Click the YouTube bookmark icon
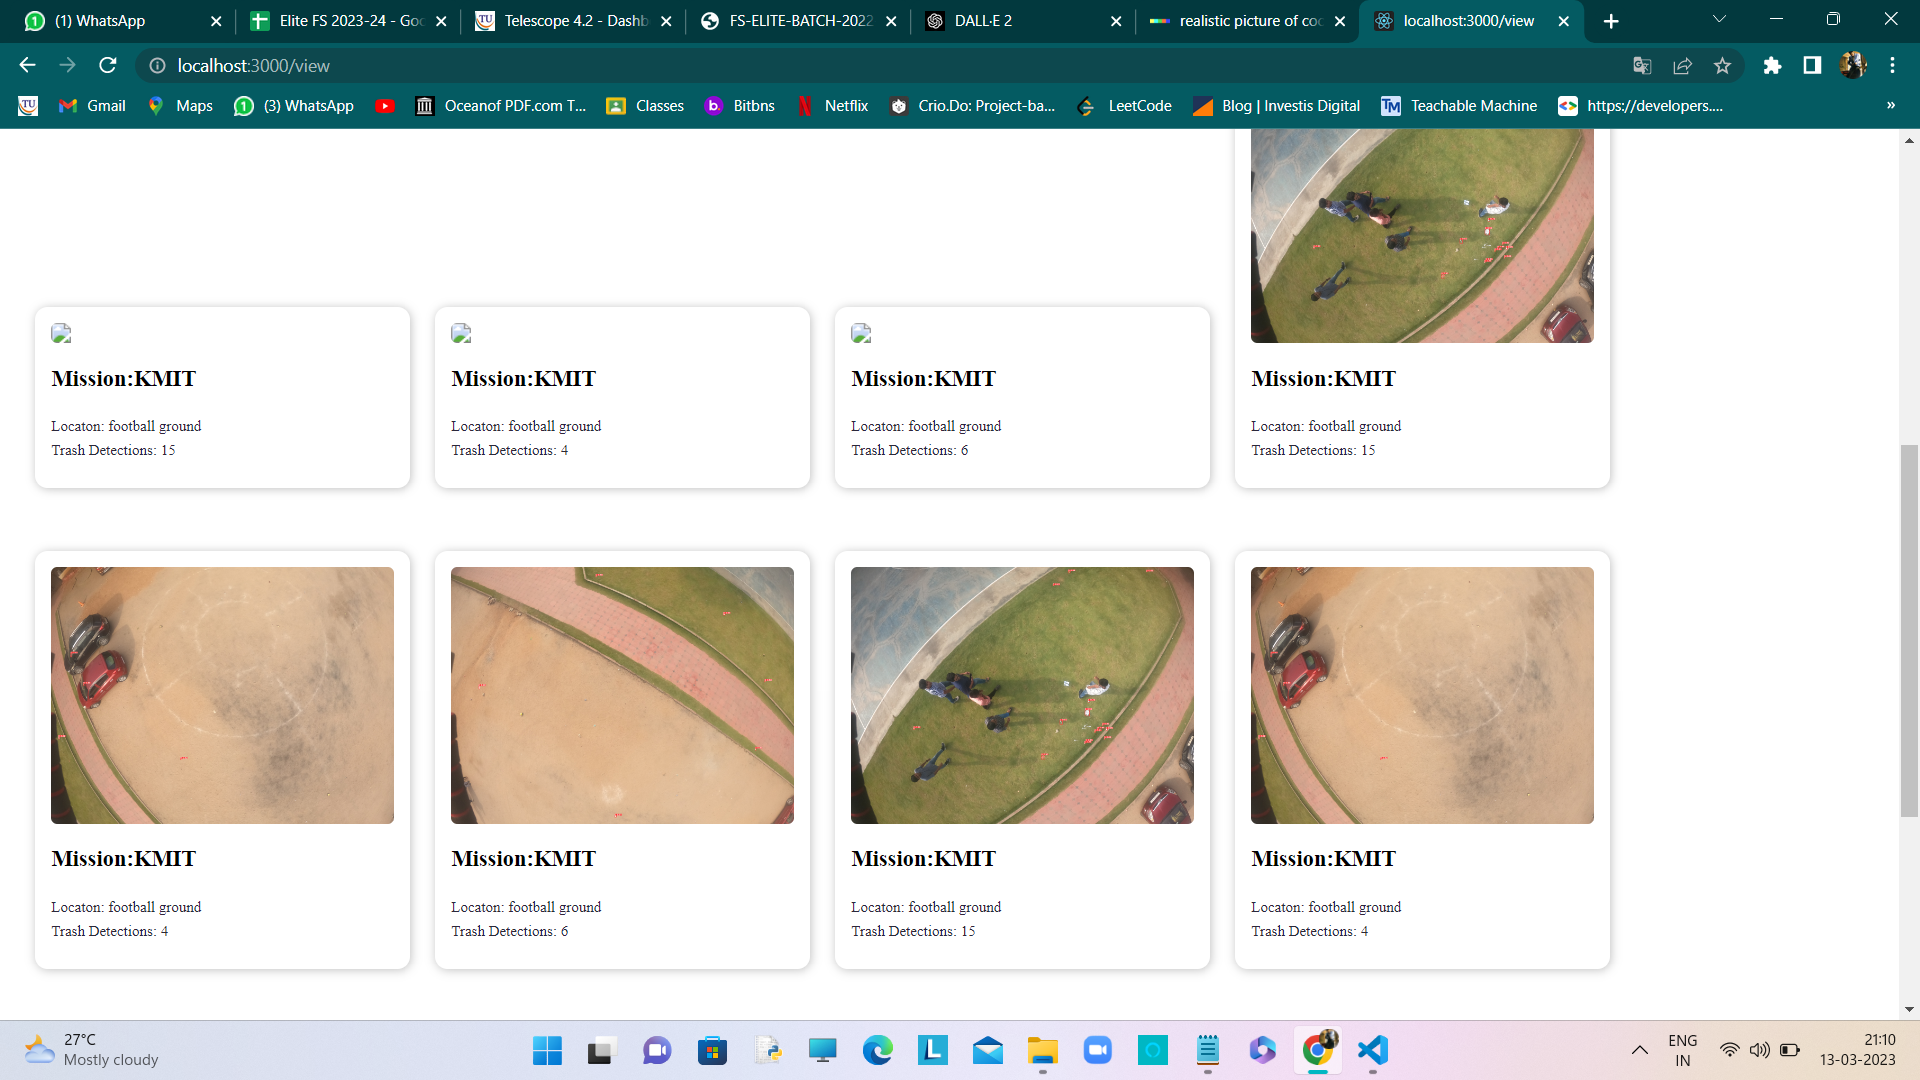 tap(385, 106)
